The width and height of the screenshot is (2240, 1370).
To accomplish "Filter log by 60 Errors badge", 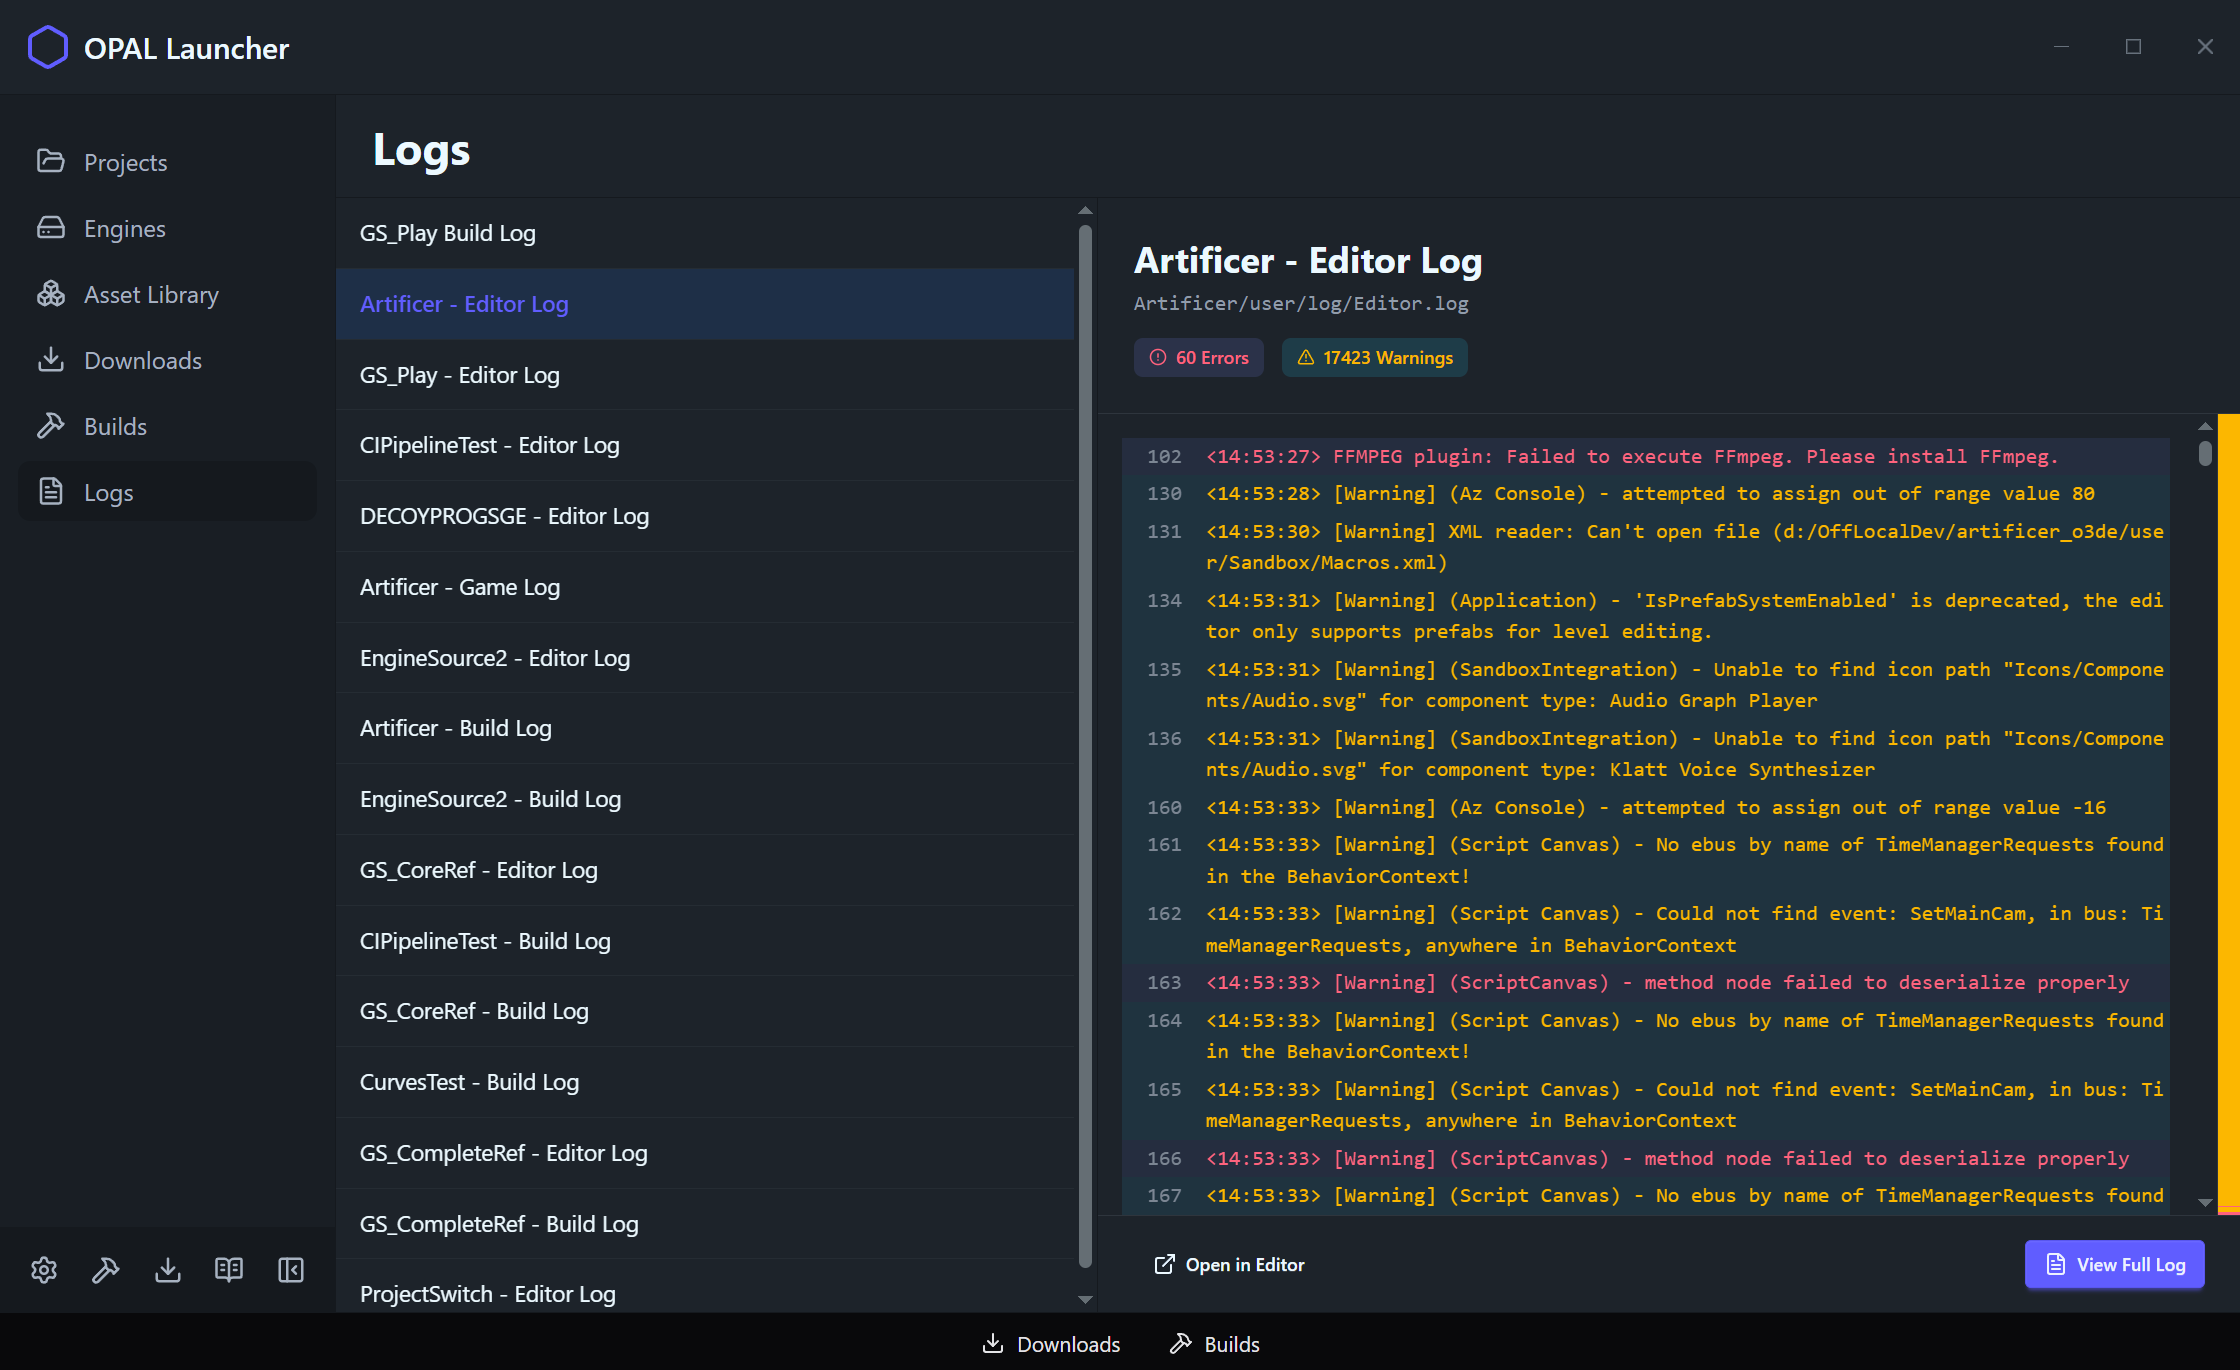I will 1198,358.
